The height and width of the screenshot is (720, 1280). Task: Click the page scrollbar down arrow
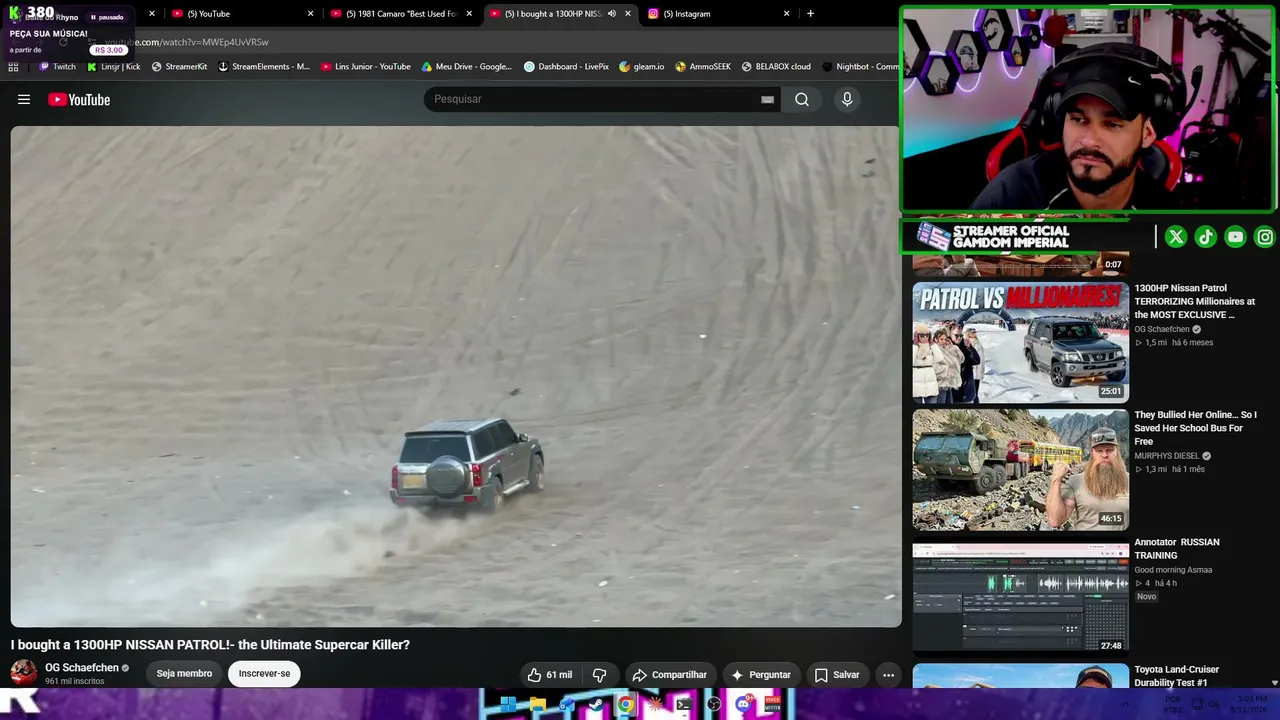(x=1274, y=682)
